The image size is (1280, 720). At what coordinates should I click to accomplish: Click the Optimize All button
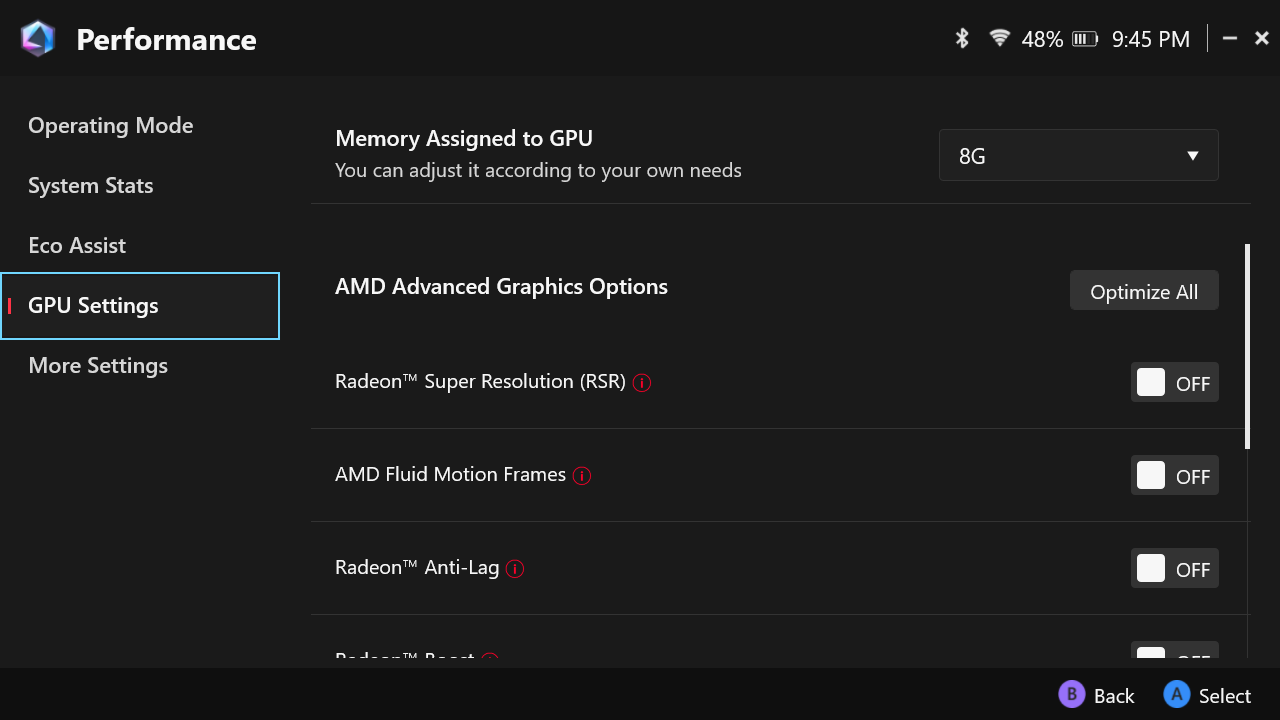coord(1144,291)
